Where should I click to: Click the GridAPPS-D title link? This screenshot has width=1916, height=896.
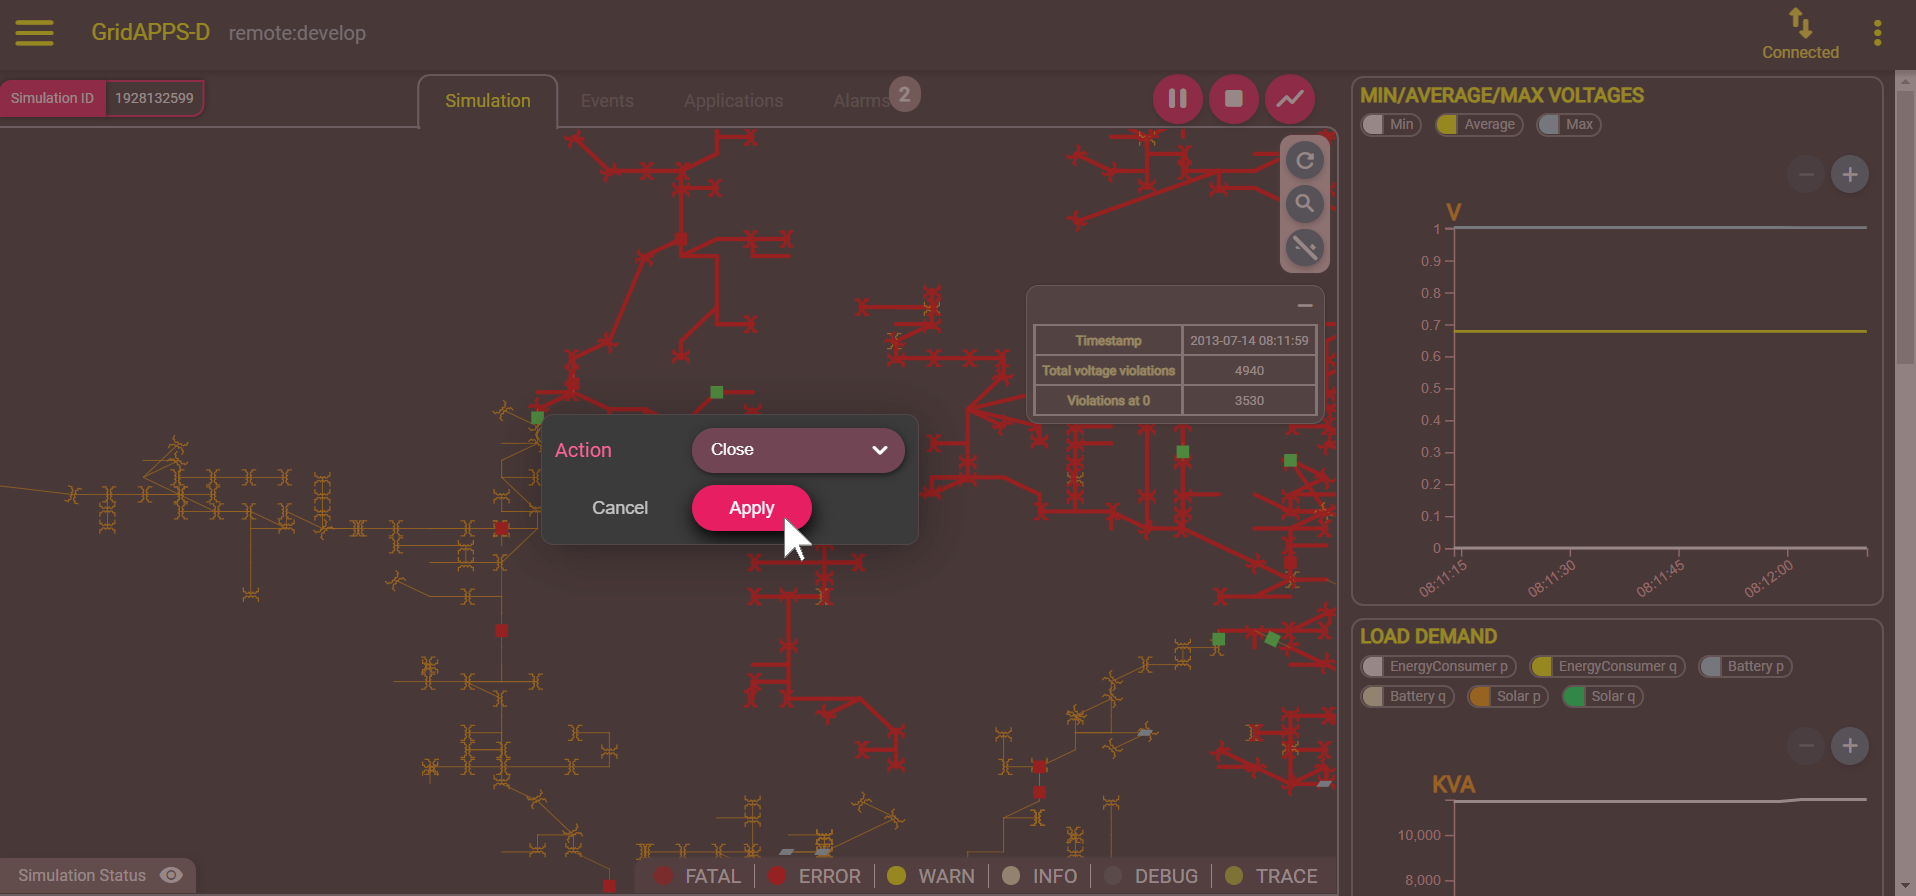(x=151, y=32)
